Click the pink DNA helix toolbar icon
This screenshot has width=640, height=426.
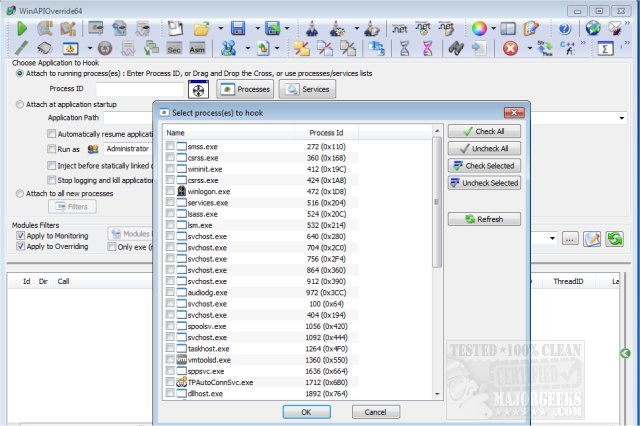[x=427, y=49]
